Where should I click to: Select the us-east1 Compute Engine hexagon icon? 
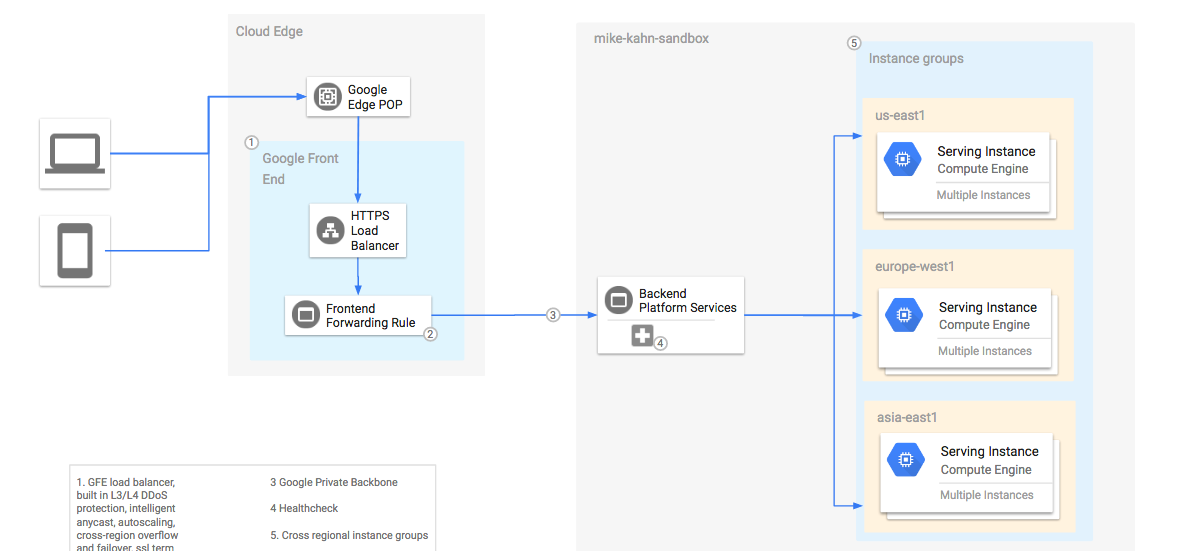click(x=902, y=159)
